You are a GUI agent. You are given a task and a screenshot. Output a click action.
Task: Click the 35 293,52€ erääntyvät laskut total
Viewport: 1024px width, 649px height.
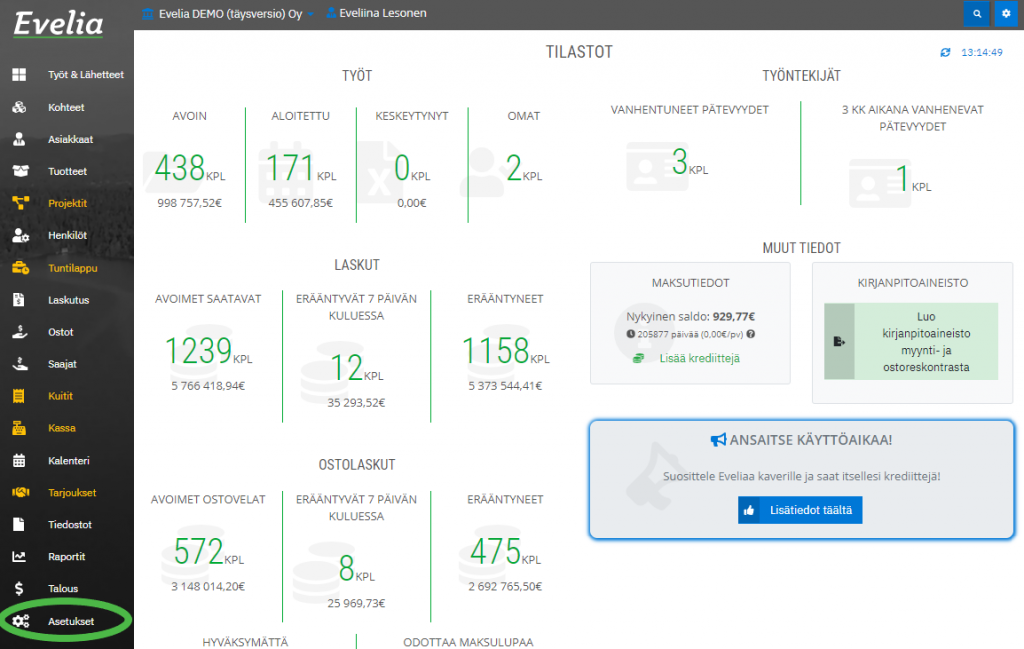pyautogui.click(x=356, y=403)
